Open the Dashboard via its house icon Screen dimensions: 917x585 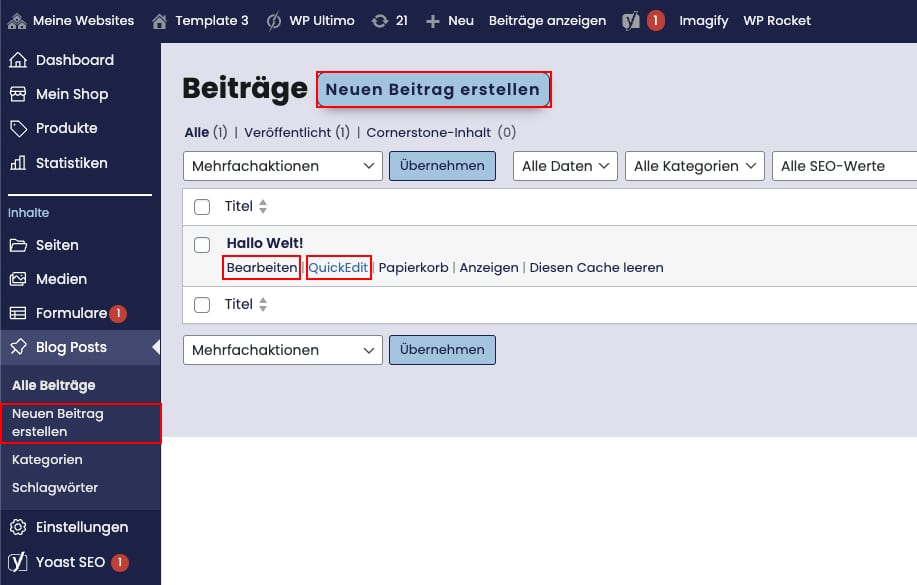pos(18,60)
